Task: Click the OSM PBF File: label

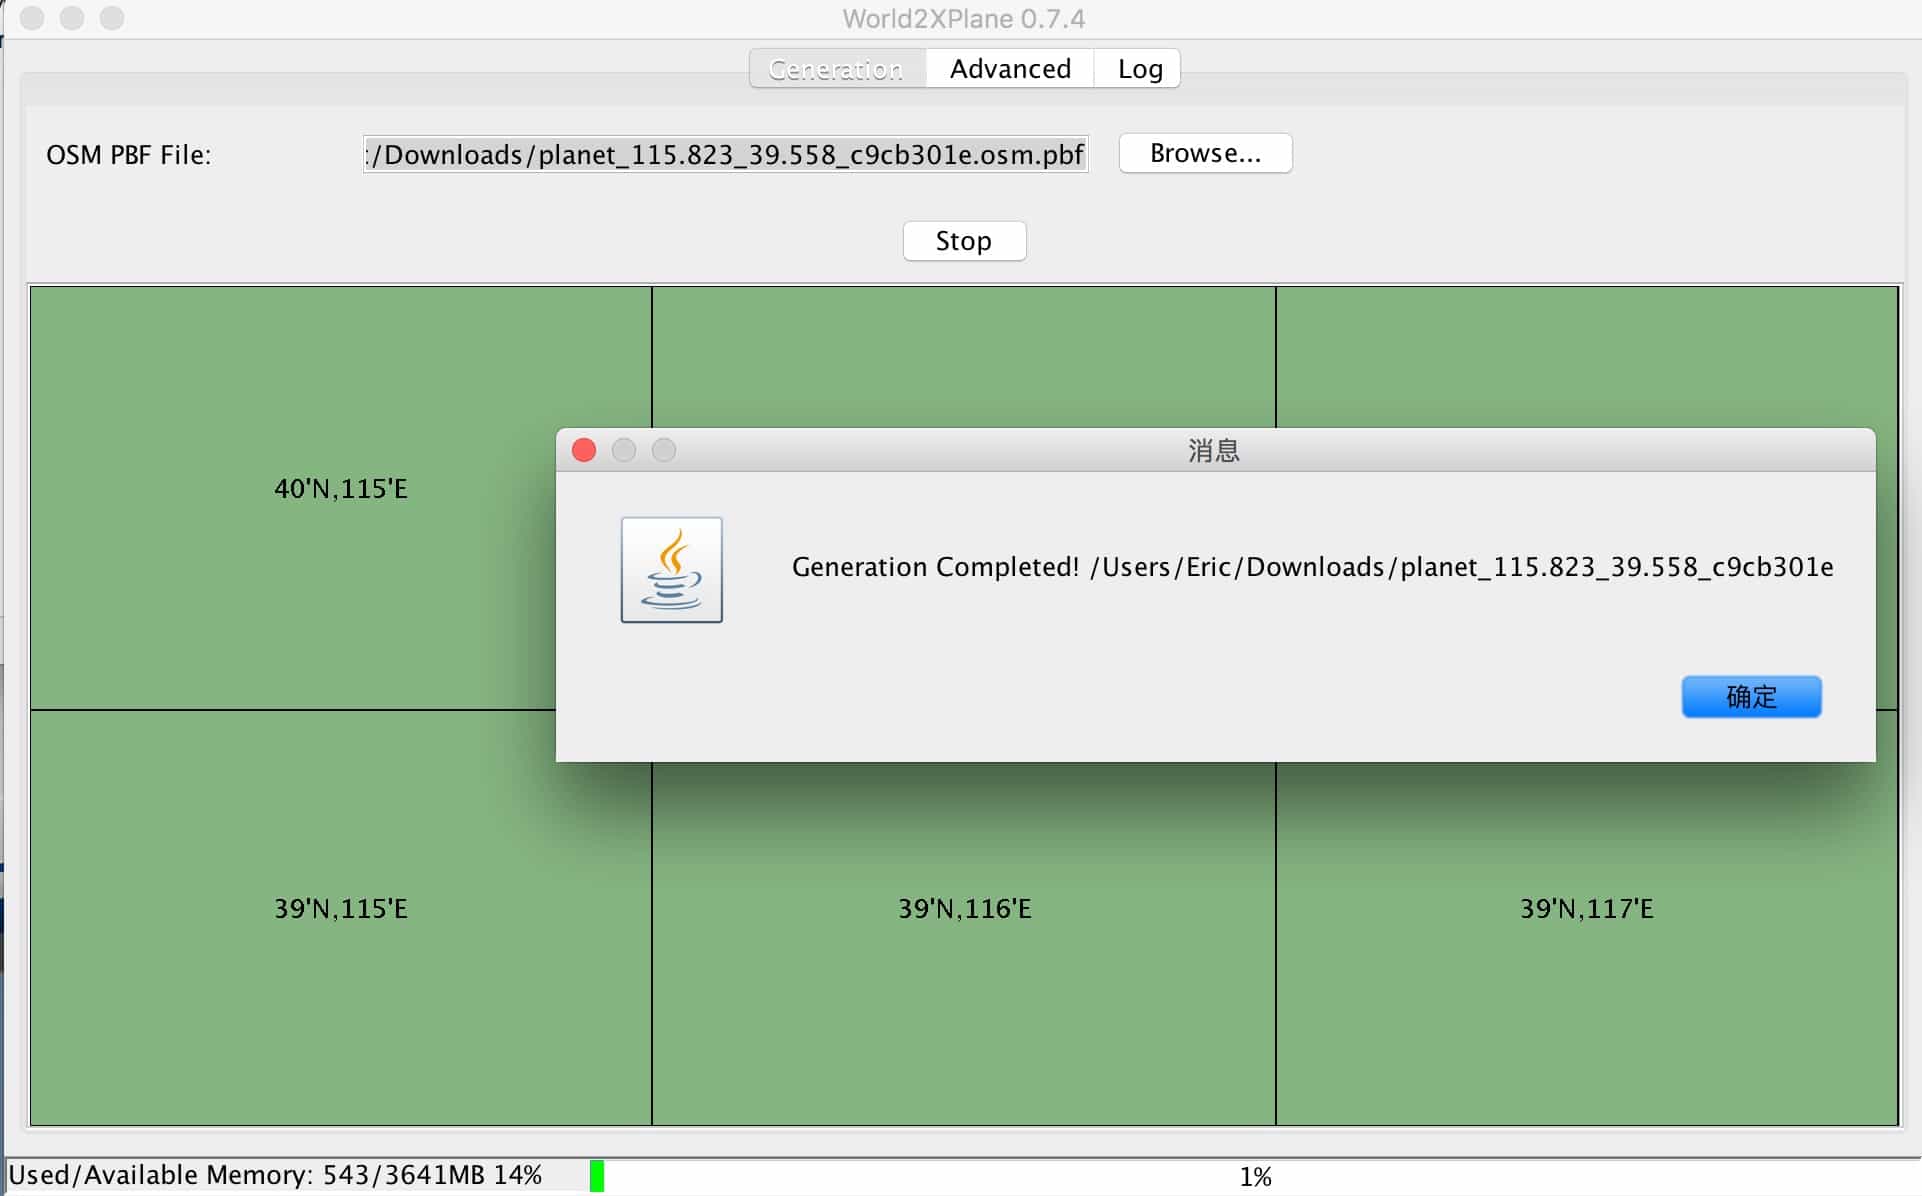Action: pos(129,155)
